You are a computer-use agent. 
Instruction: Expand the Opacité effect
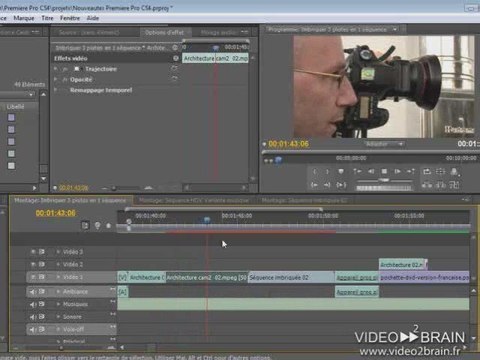56,80
